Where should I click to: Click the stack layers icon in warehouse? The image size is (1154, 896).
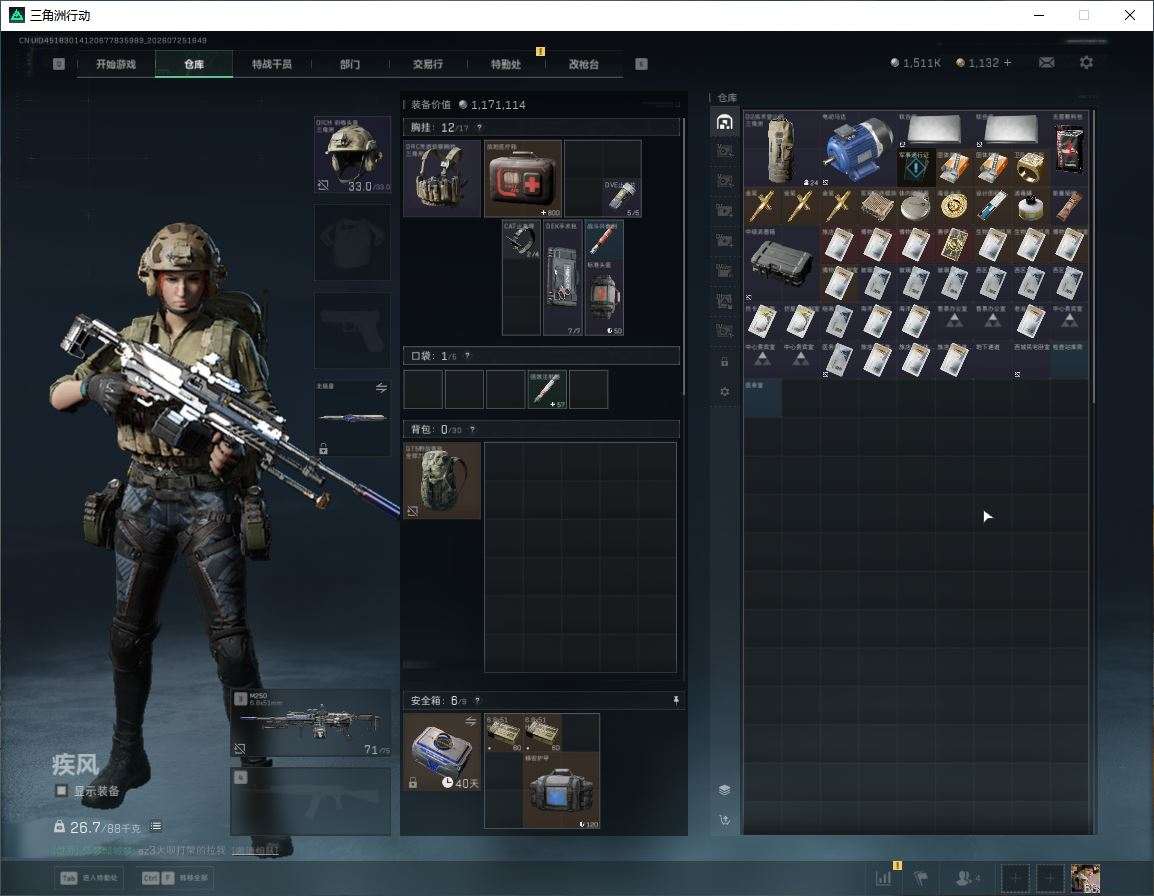point(724,790)
